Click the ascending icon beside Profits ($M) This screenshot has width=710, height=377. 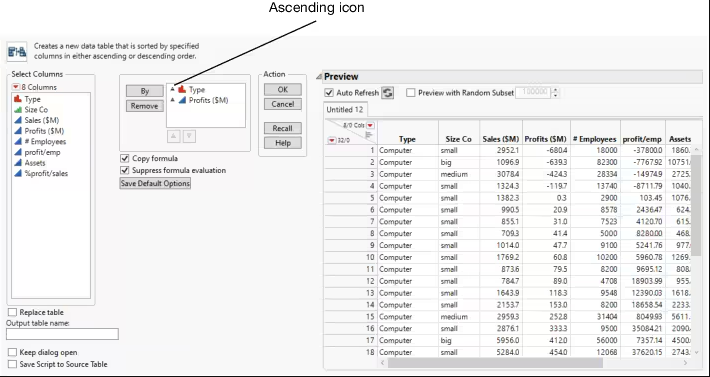pos(172,100)
